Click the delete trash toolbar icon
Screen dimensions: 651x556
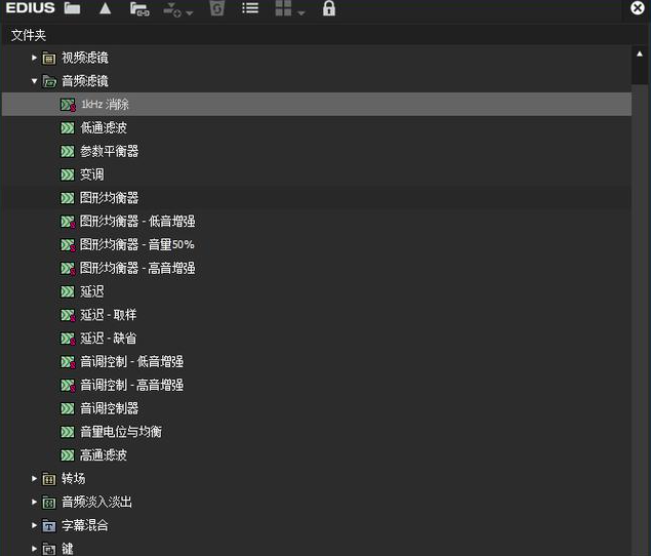tap(217, 8)
